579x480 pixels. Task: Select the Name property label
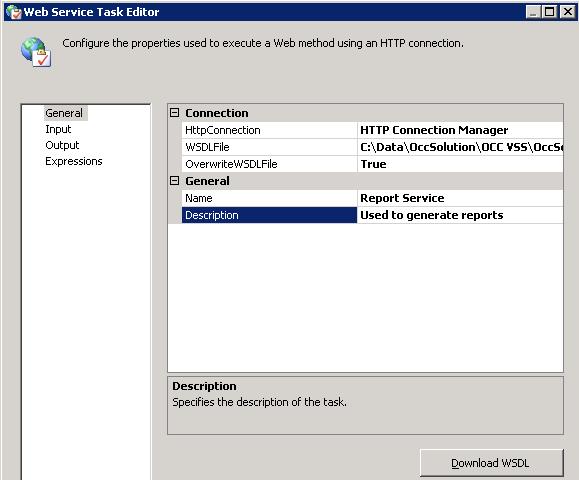269,198
